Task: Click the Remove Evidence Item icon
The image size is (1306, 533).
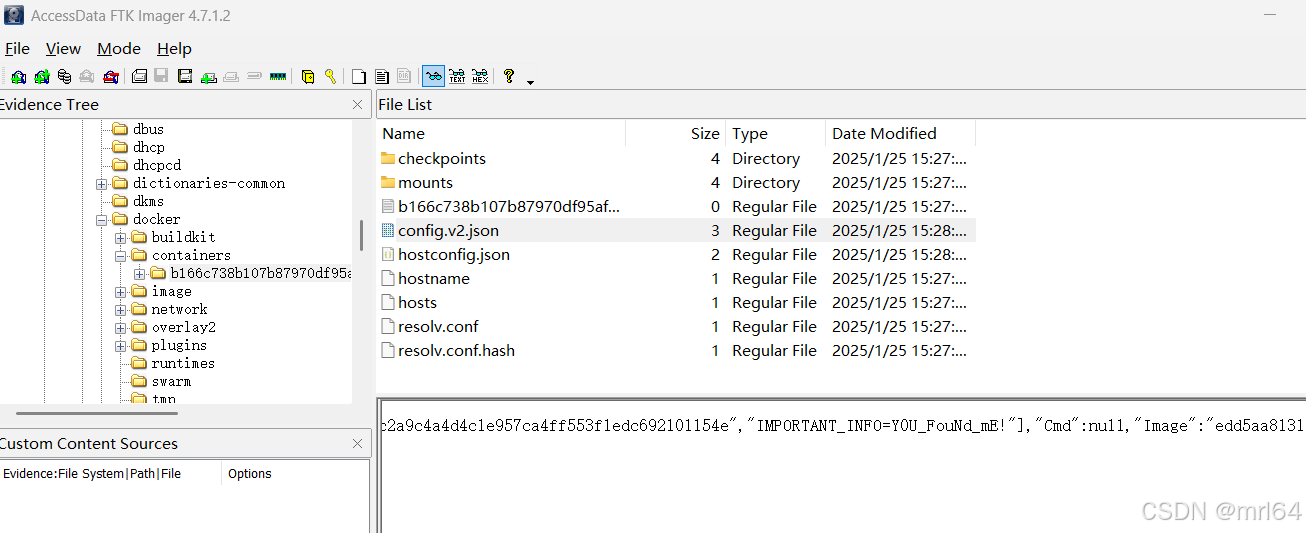Action: [87, 76]
